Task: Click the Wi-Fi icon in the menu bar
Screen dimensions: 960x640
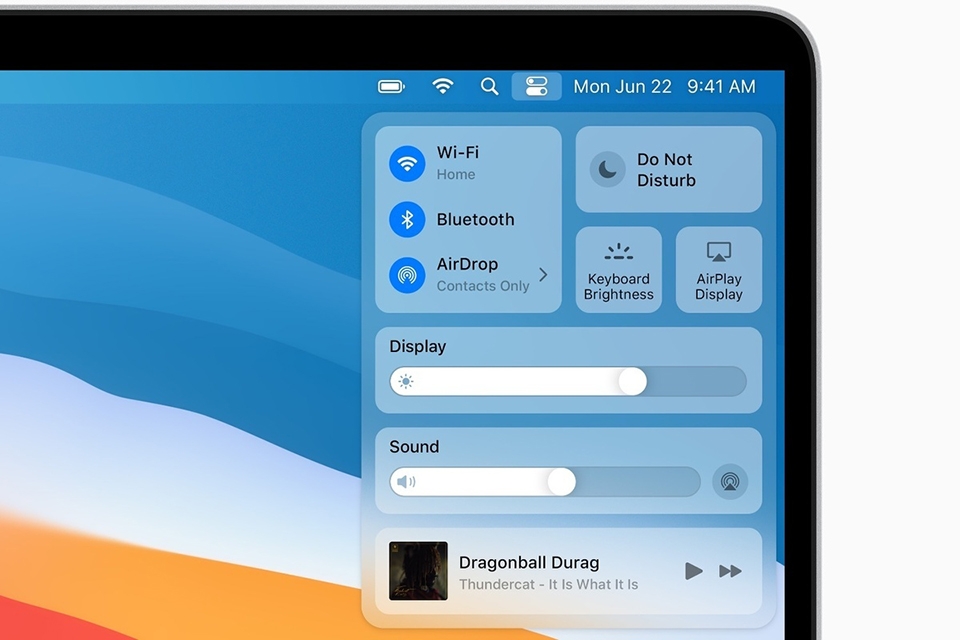Action: 443,86
